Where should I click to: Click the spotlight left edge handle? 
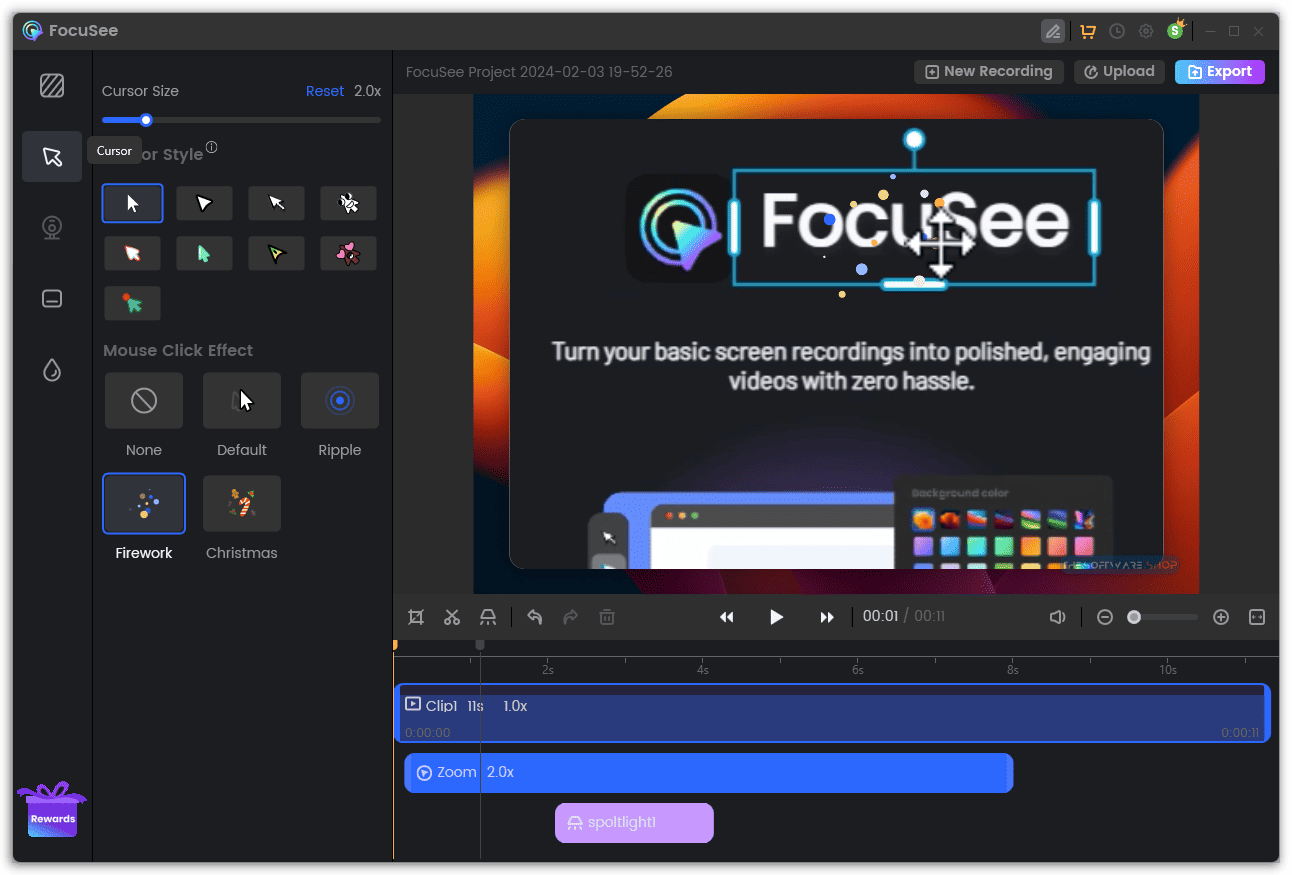pyautogui.click(x=734, y=226)
